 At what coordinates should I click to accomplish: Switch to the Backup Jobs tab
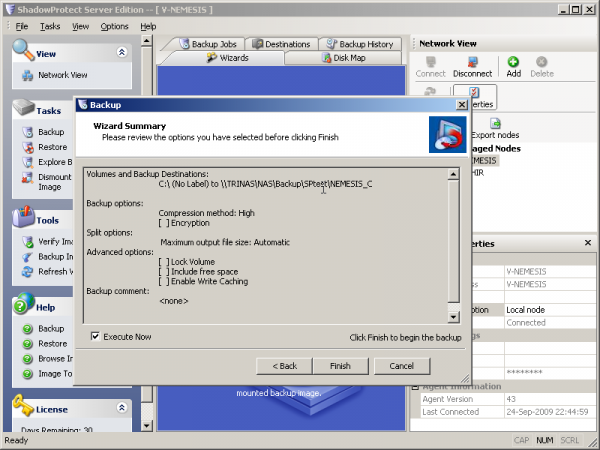(208, 44)
